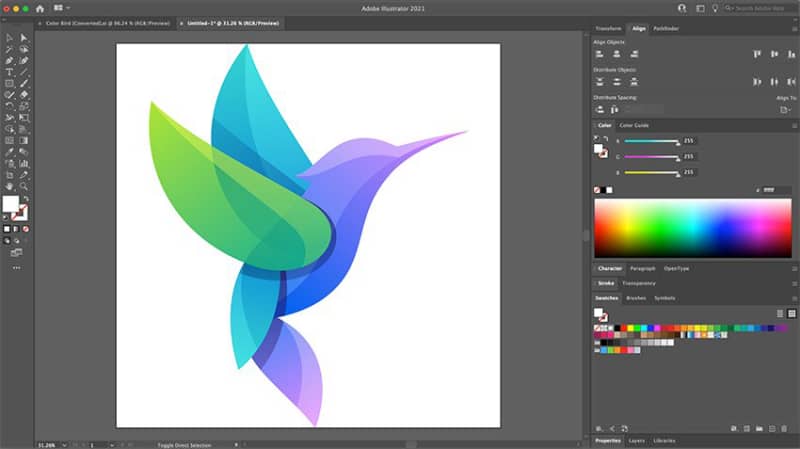Open the Color panel options menu

click(794, 126)
